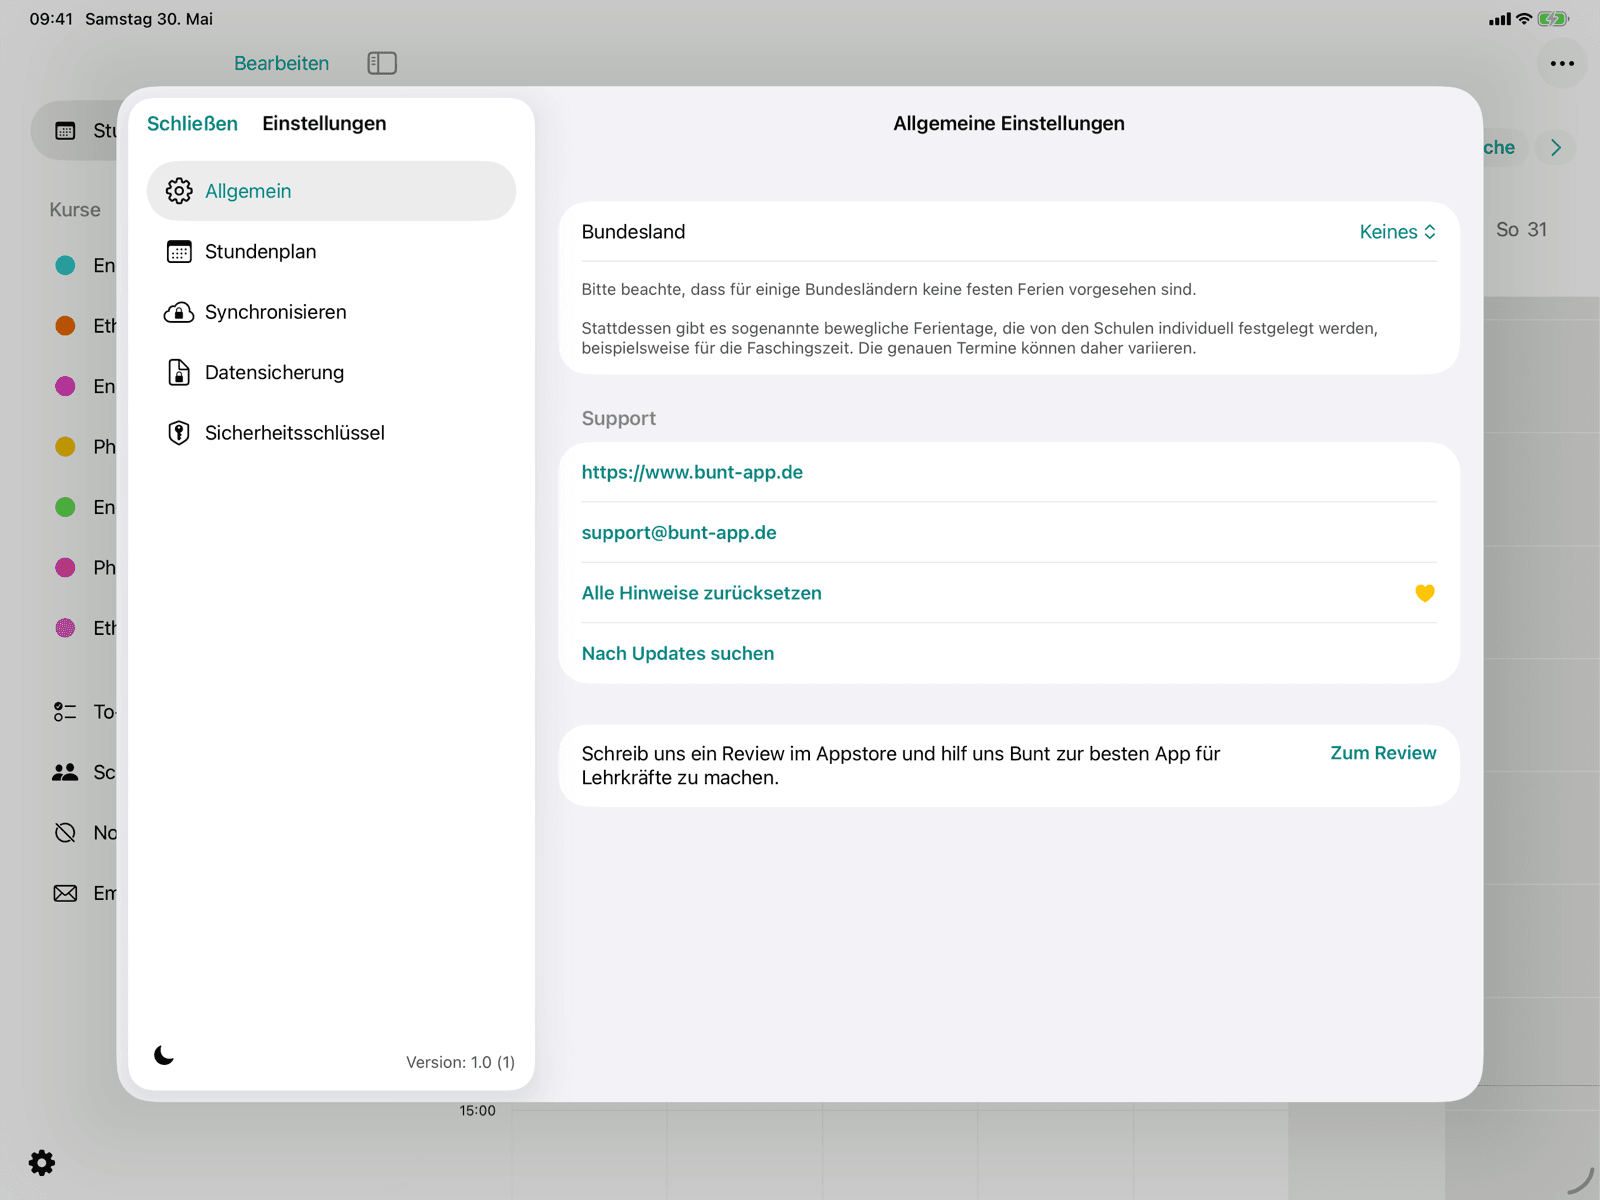Click the Kurse heading in the sidebar
This screenshot has height=1200, width=1600.
[x=75, y=210]
